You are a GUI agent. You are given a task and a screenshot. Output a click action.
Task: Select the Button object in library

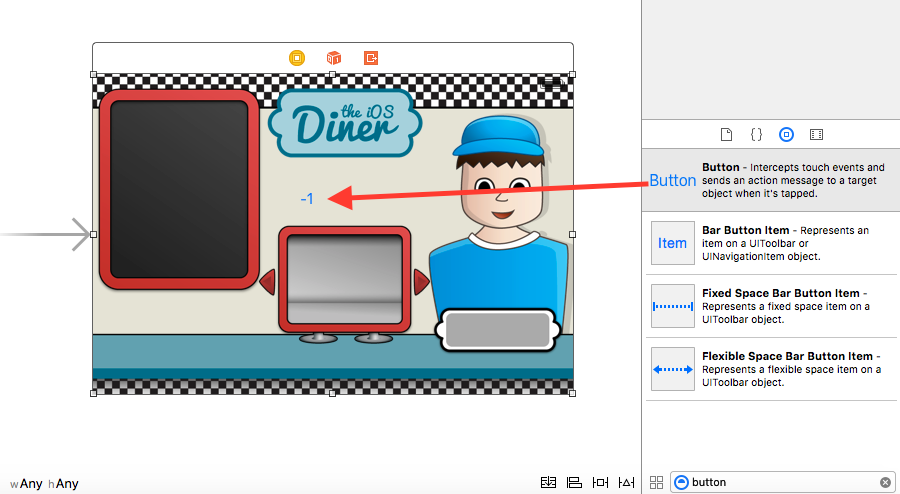771,180
